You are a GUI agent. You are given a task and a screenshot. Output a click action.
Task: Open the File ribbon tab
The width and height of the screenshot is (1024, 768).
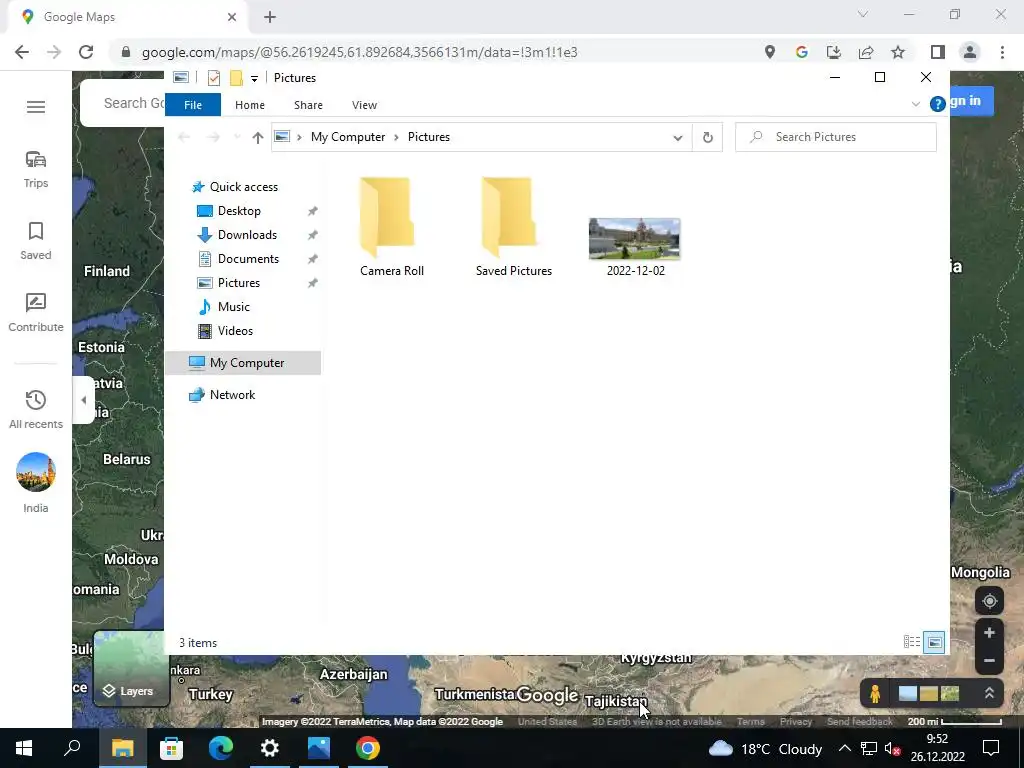point(193,104)
